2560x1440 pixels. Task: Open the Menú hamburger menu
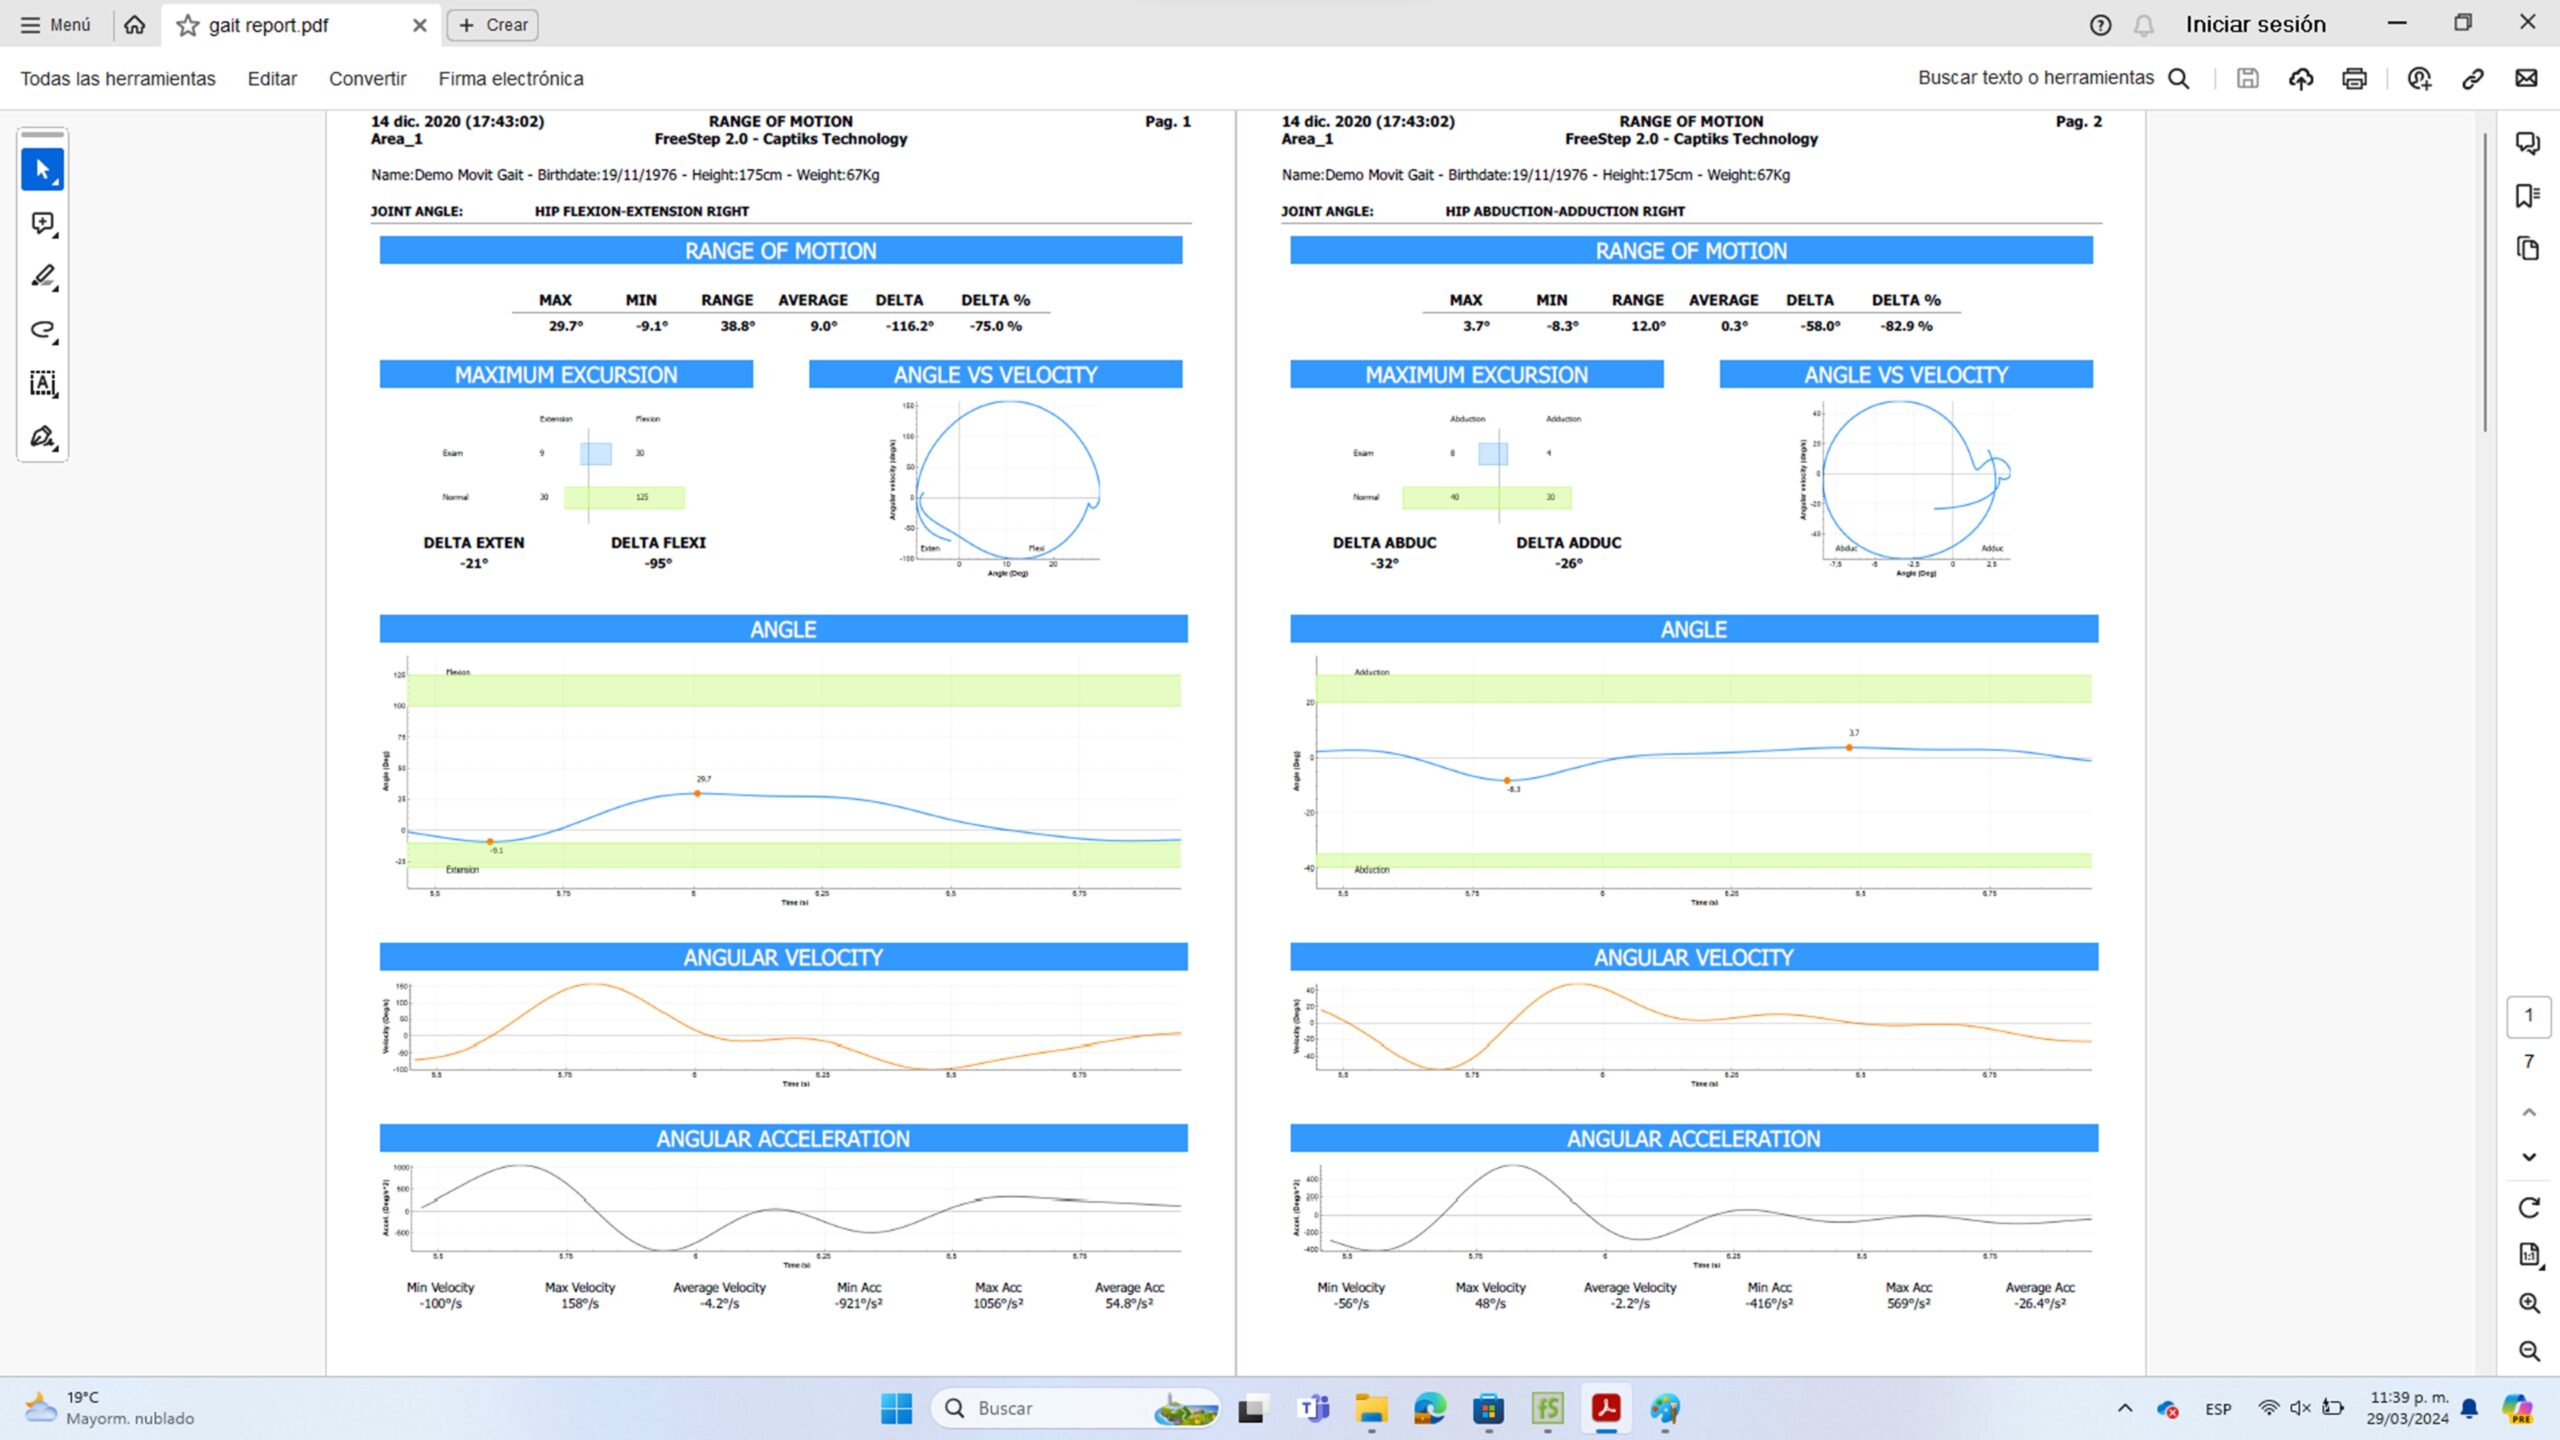pyautogui.click(x=56, y=25)
